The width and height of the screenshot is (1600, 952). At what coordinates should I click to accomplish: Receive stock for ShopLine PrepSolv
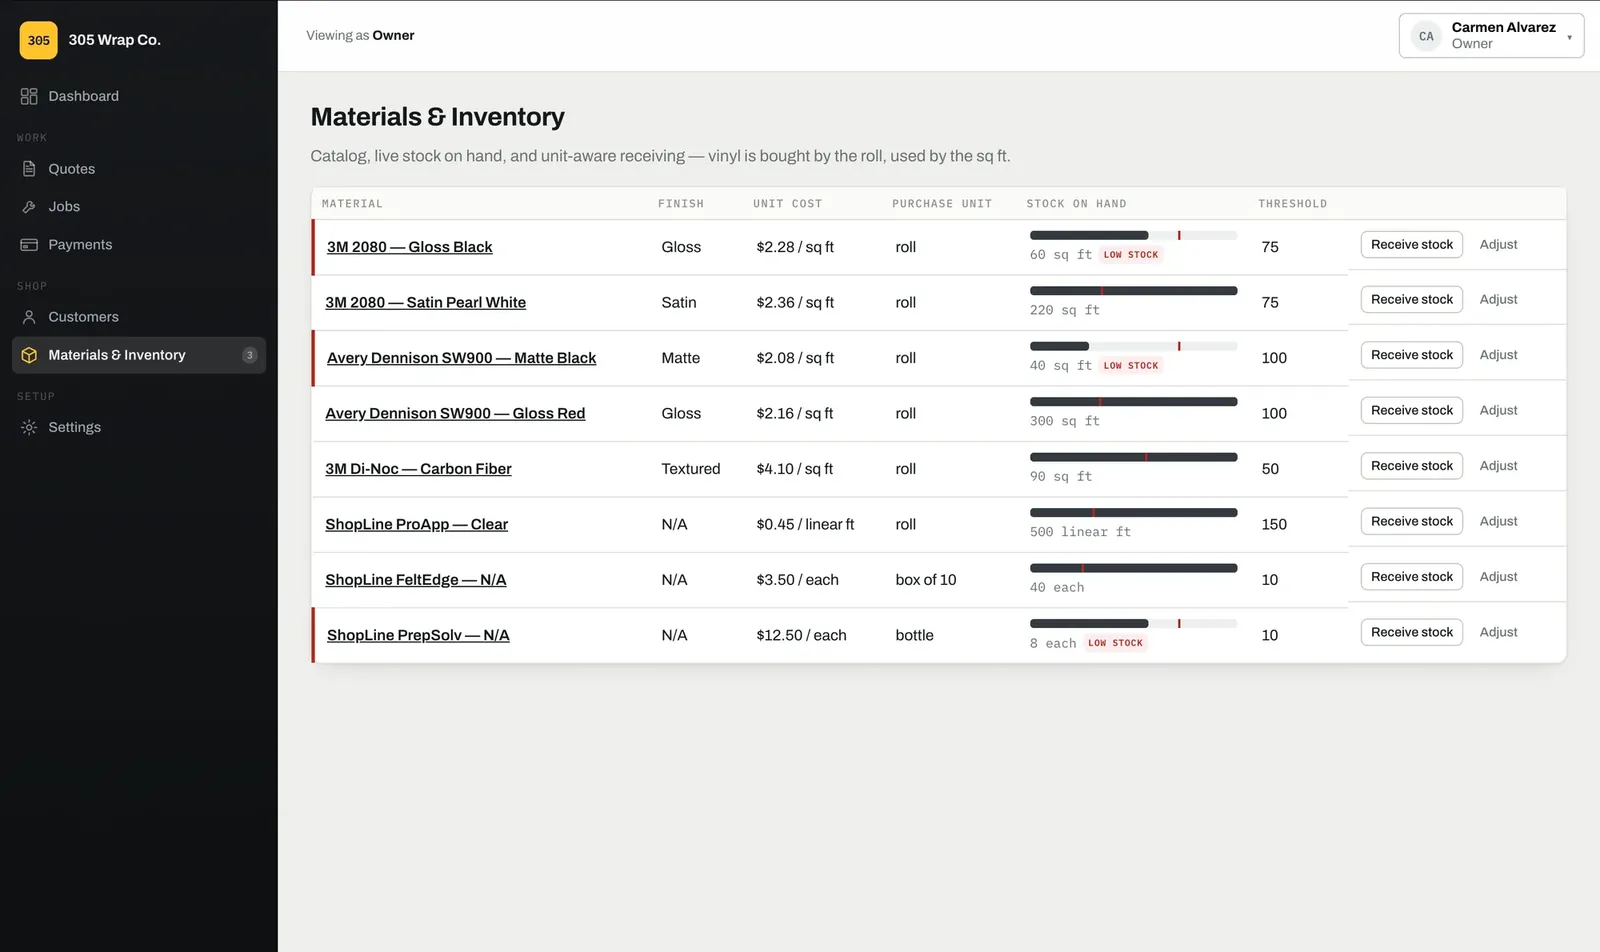pyautogui.click(x=1411, y=632)
